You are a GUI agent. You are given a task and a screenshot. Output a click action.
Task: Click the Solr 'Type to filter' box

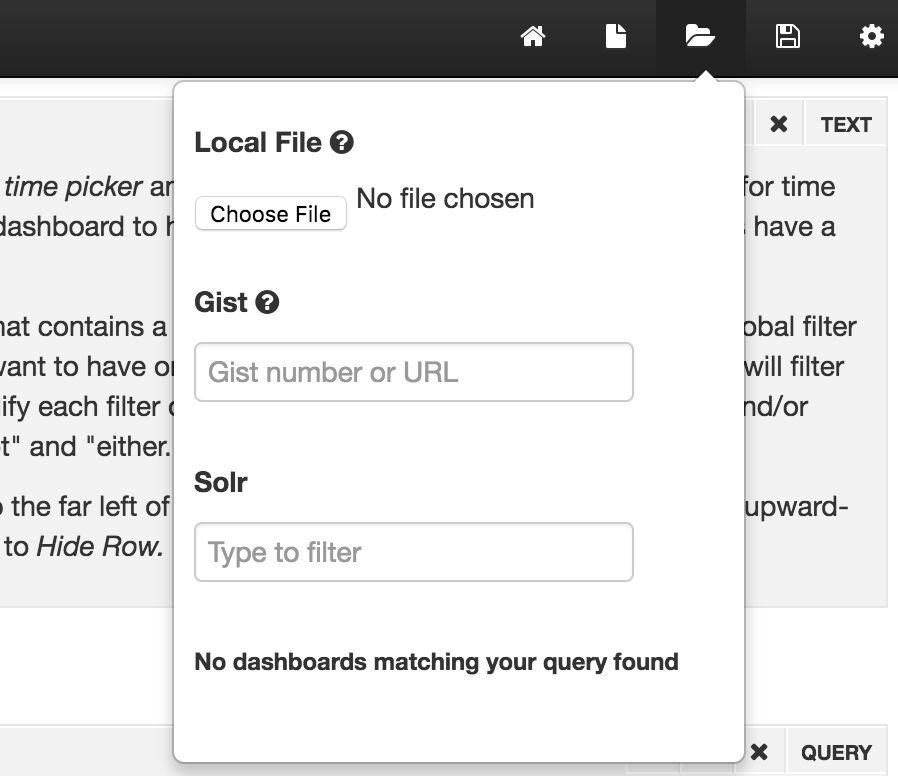413,552
